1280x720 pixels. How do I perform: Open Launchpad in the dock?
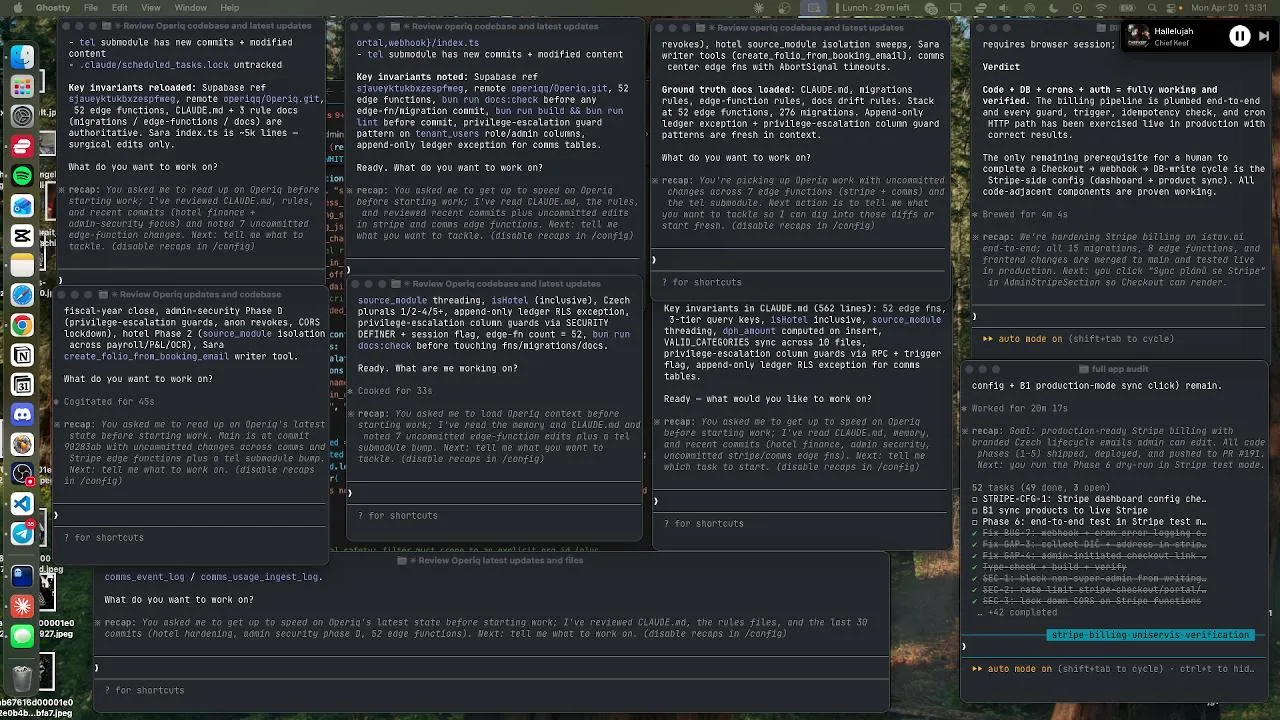22,87
